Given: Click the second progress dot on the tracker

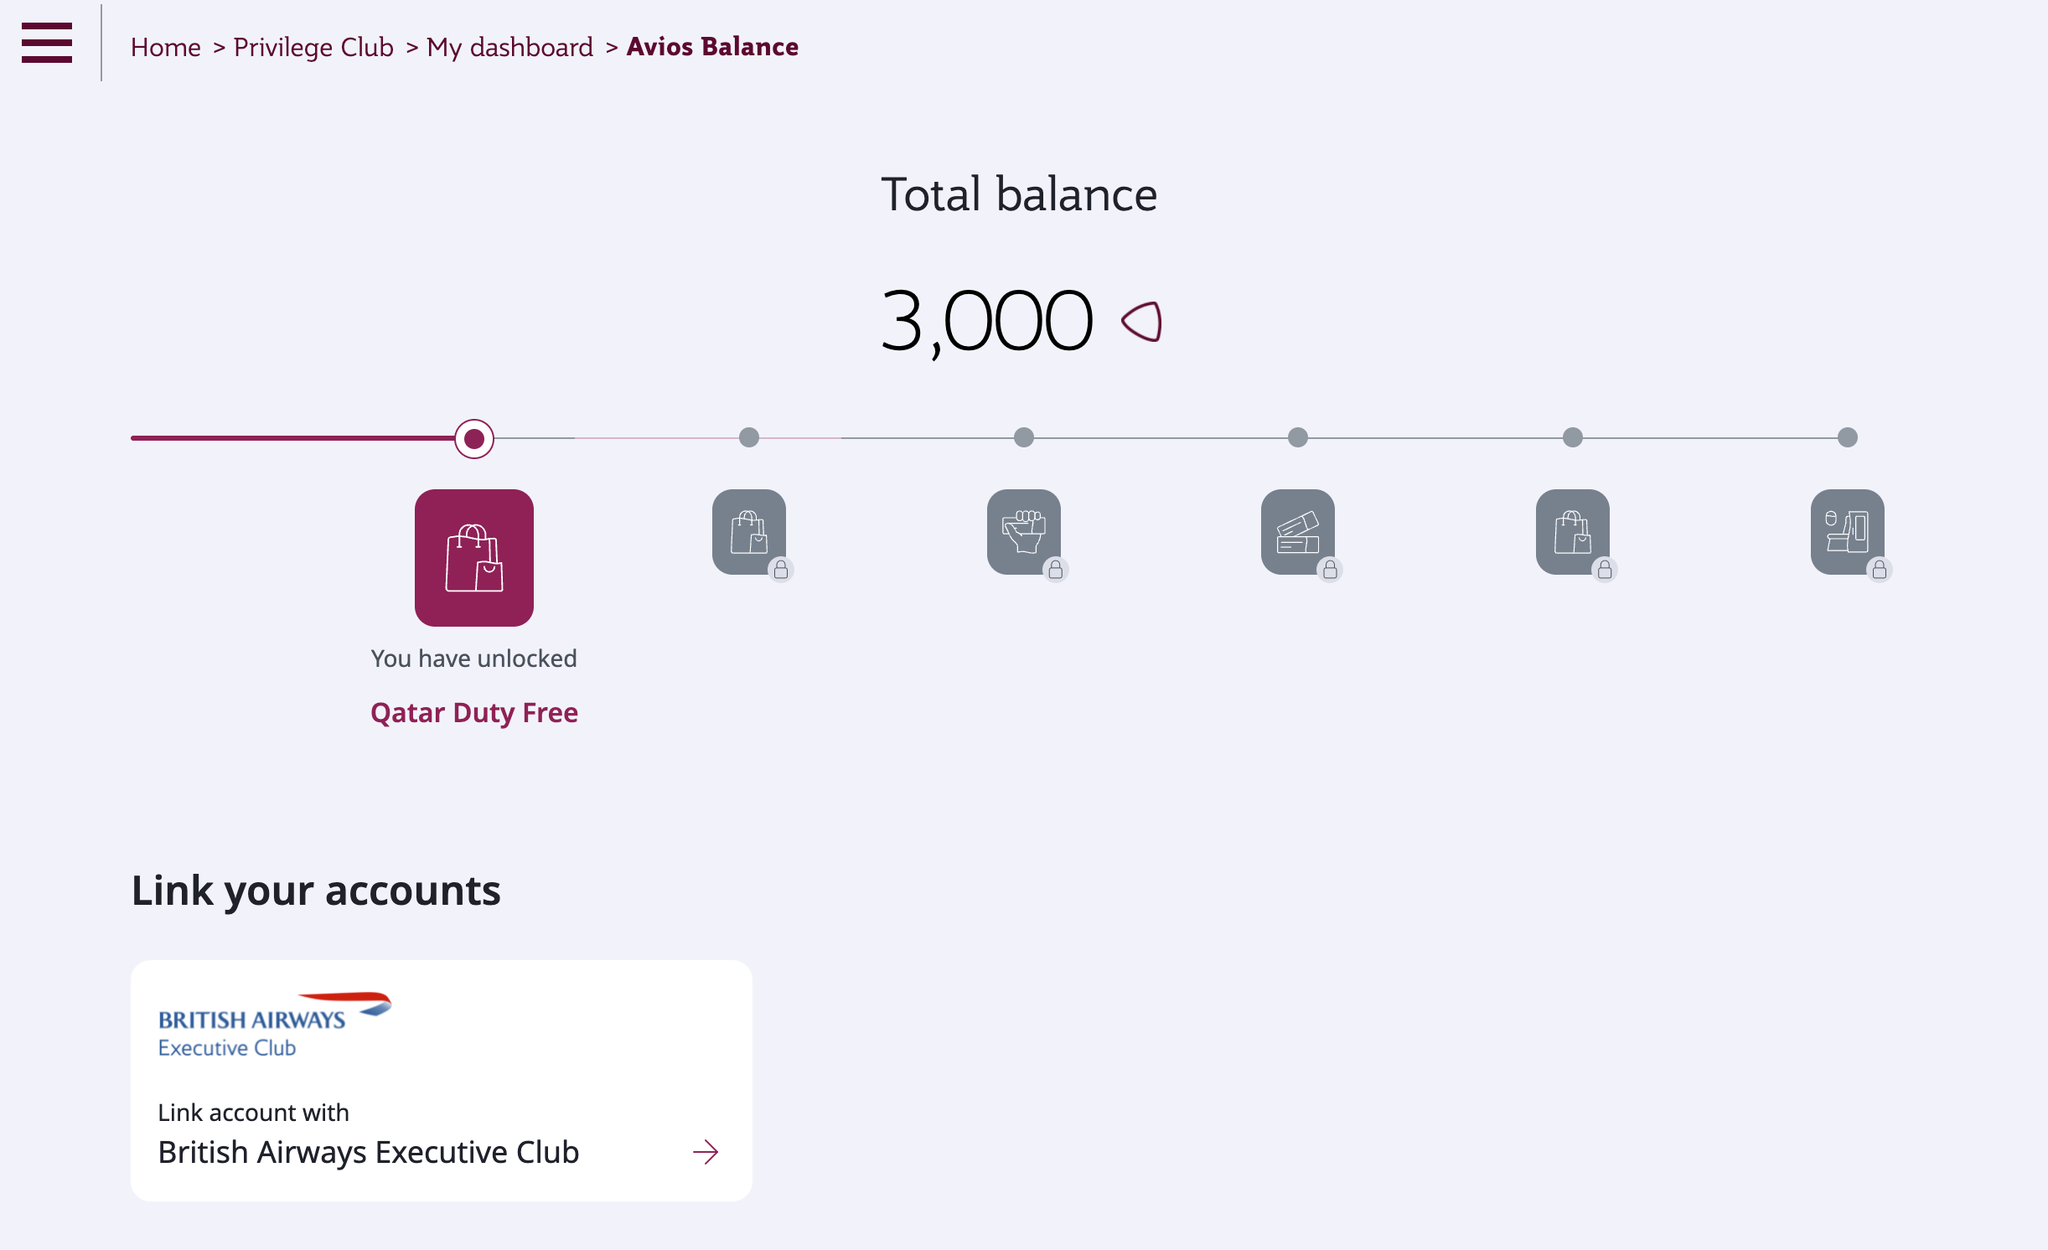Looking at the screenshot, I should pos(748,437).
